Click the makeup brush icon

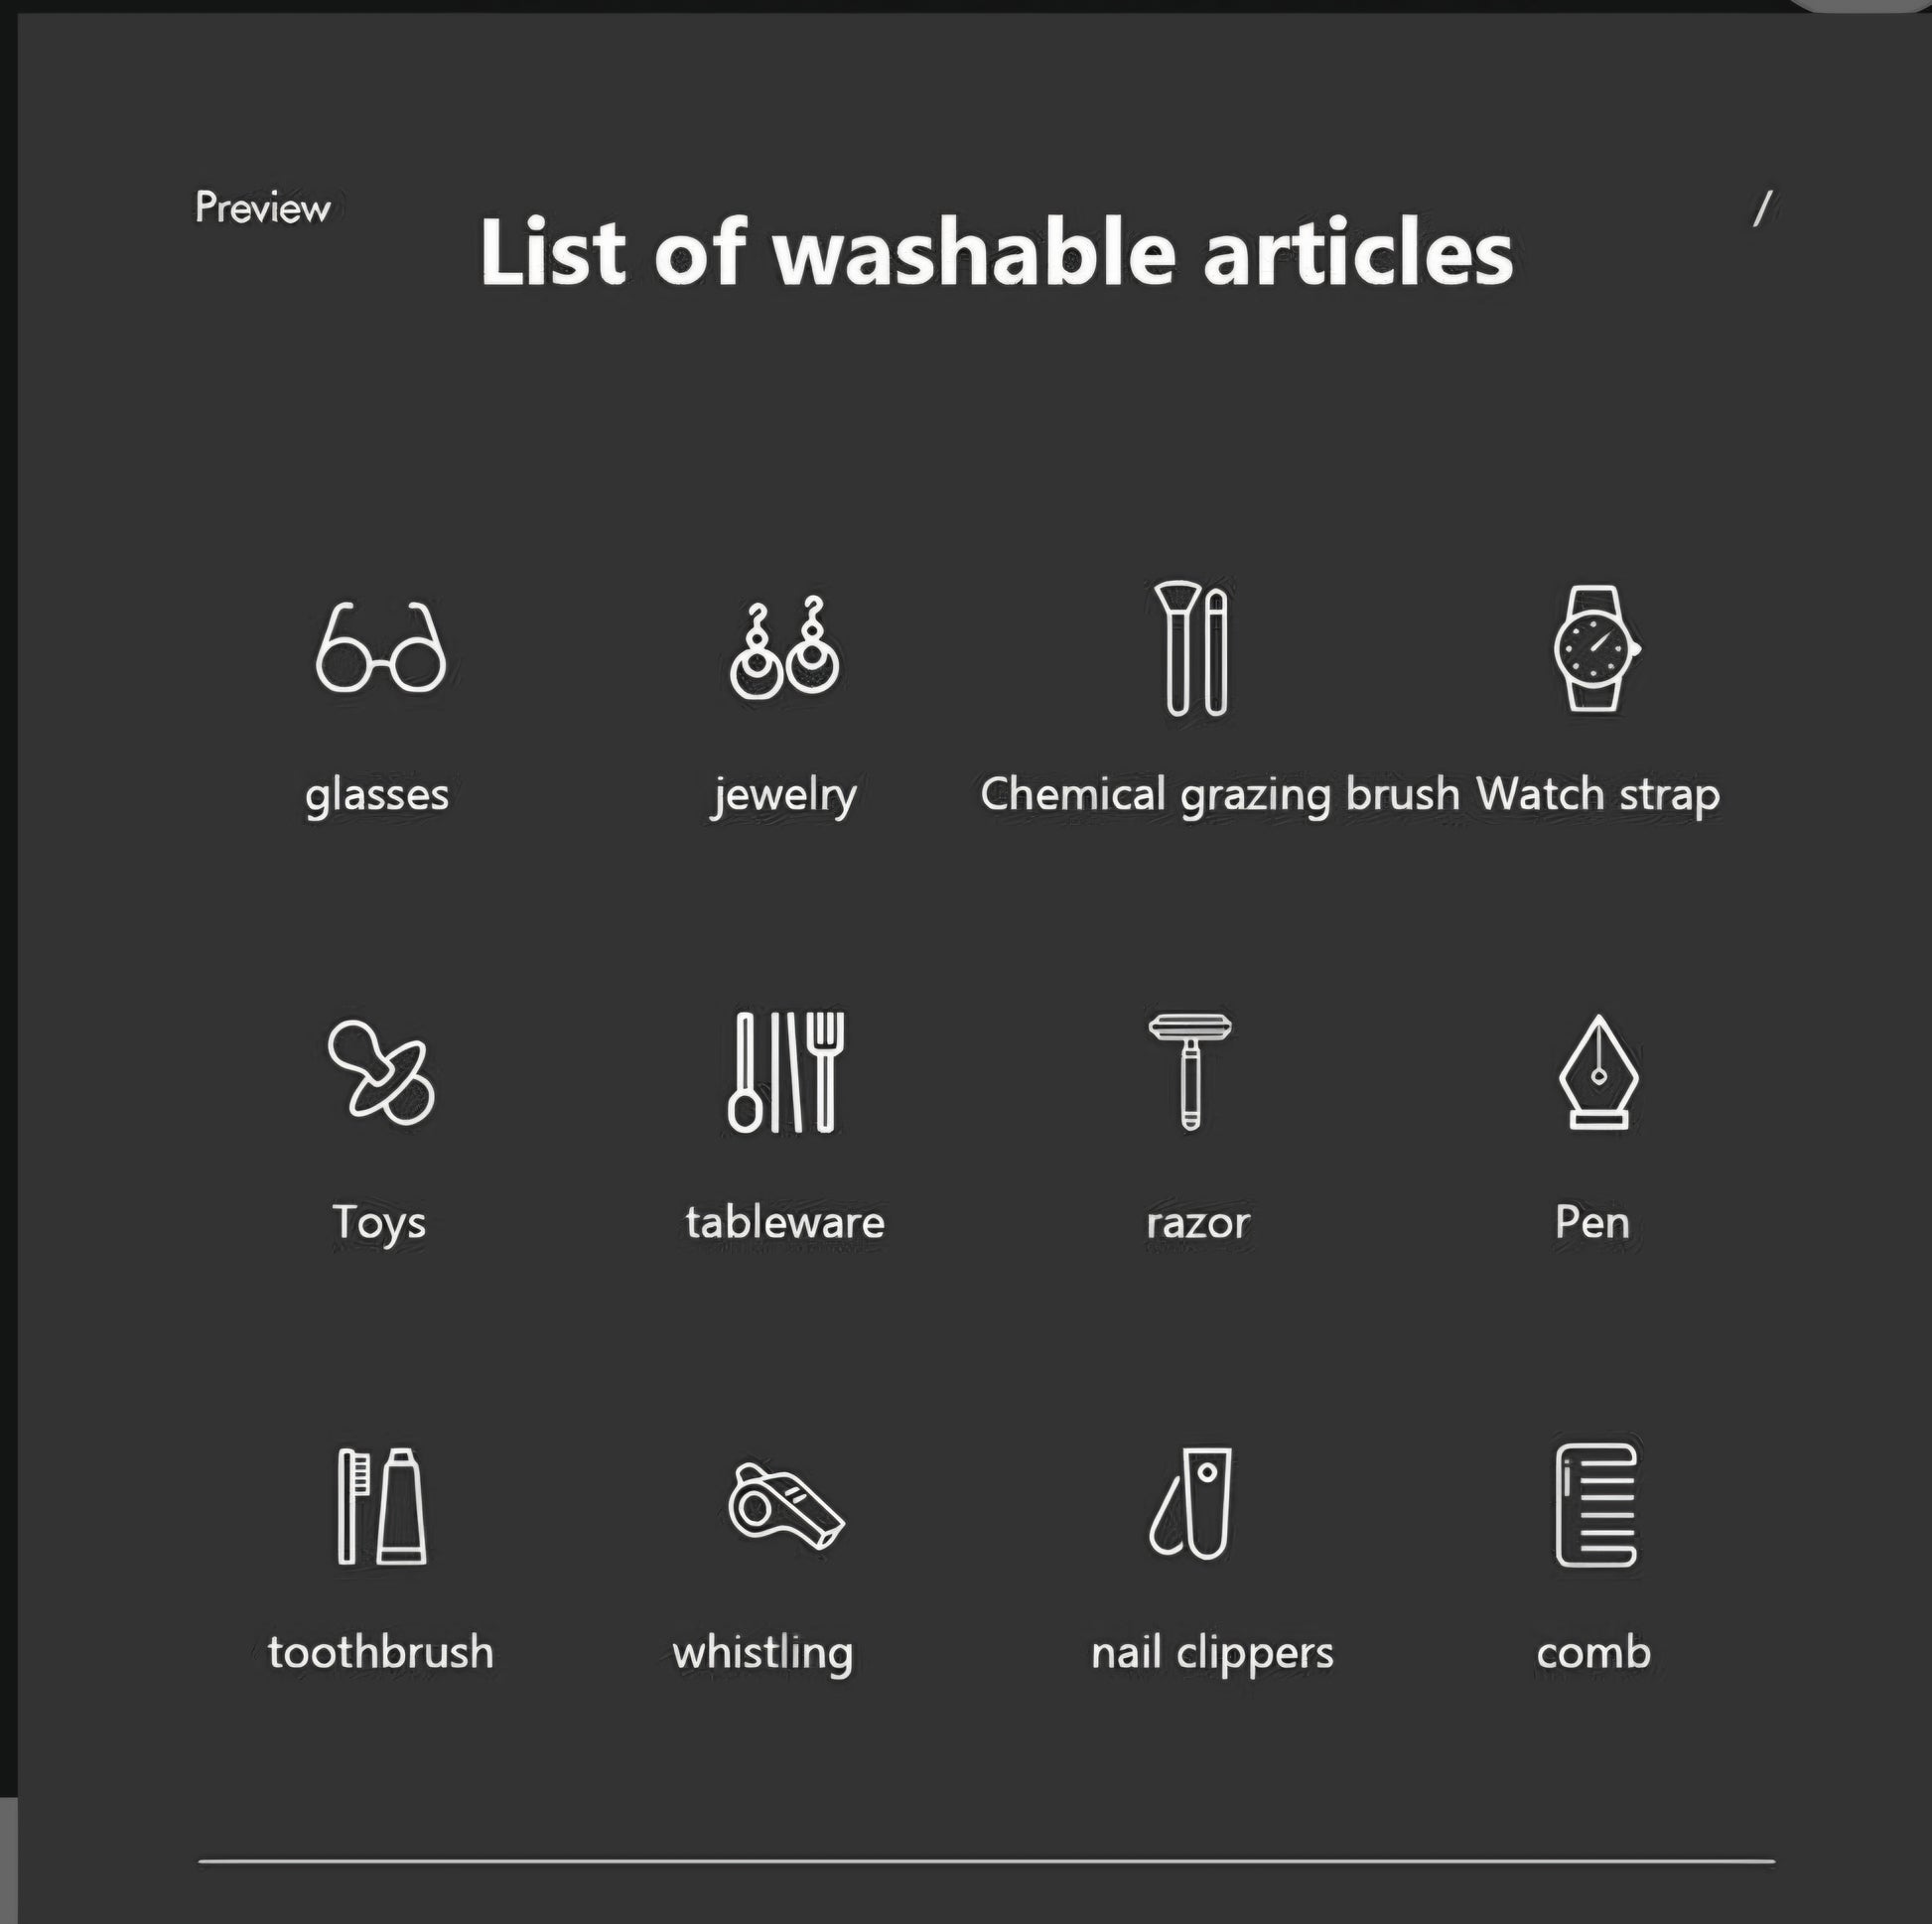pos(1194,648)
